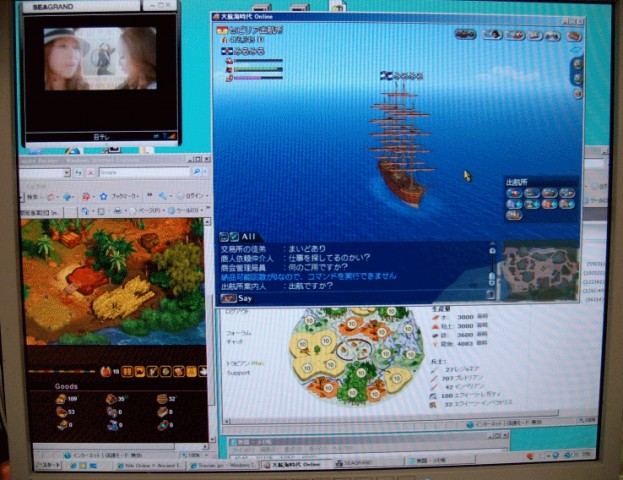The image size is (623, 480).
Task: Open the ログイン dropdown in toolbar
Action: pyautogui.click(x=193, y=195)
